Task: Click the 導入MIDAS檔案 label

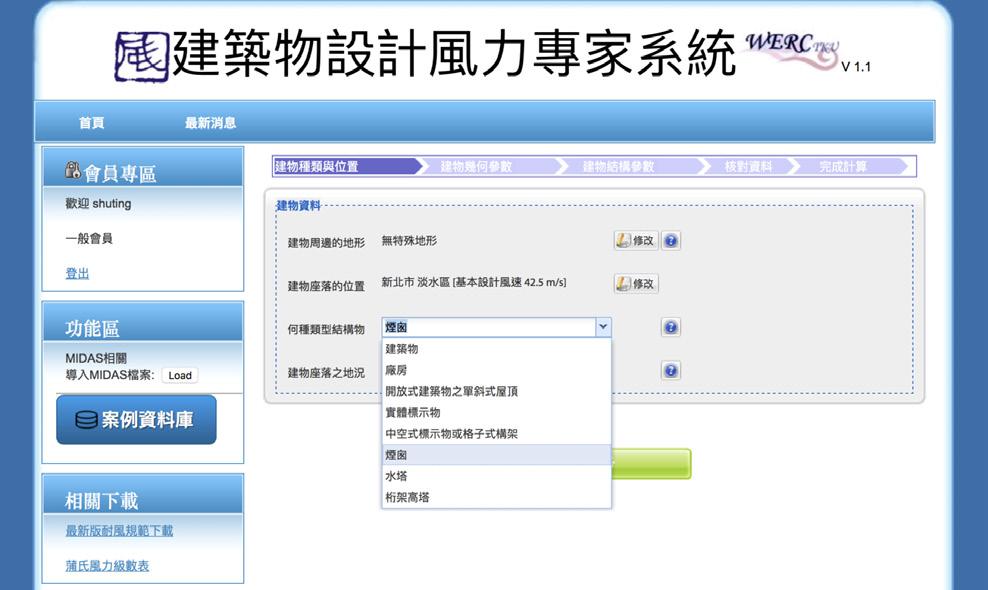Action: pyautogui.click(x=110, y=375)
